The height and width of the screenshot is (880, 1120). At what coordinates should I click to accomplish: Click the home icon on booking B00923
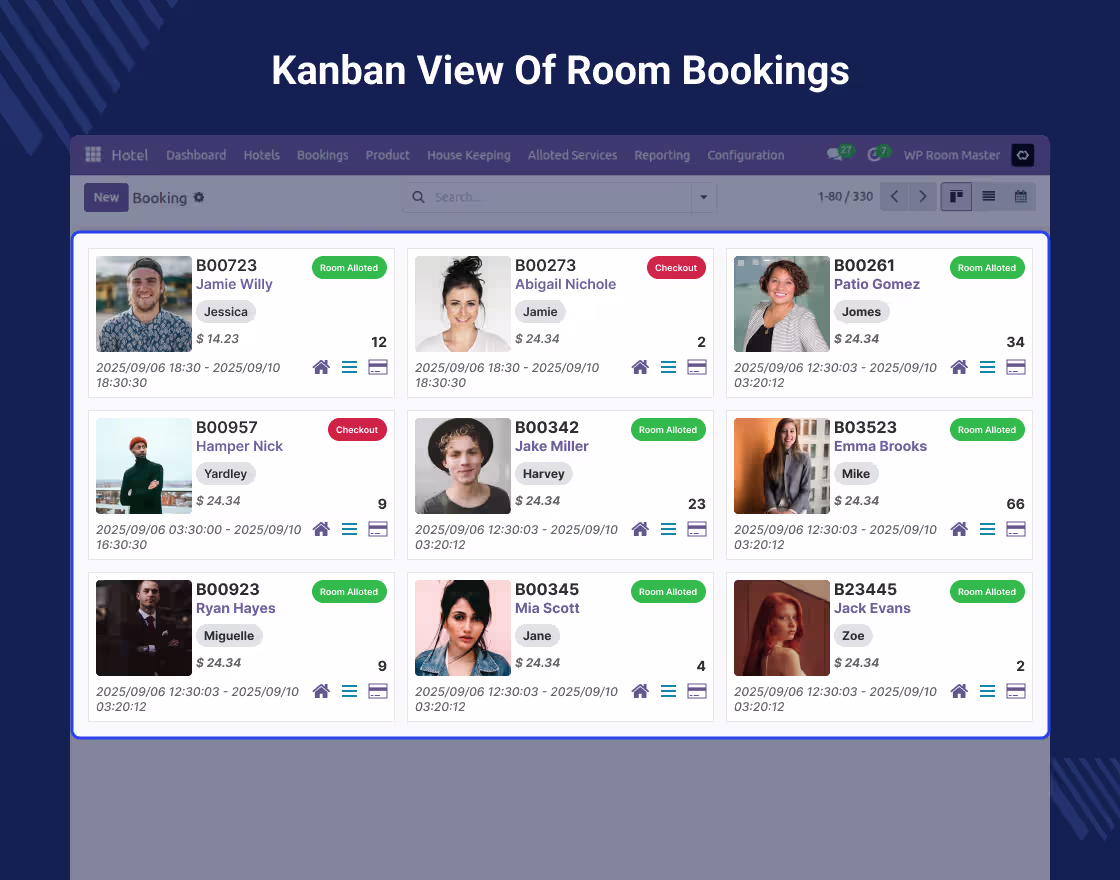[321, 691]
